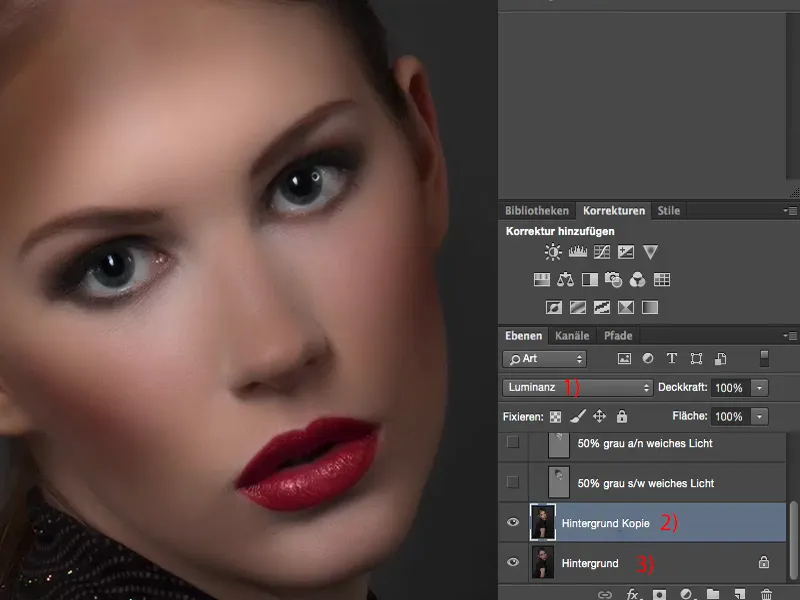The width and height of the screenshot is (800, 600).
Task: Show the 50% grau a/n weiches Licht layer
Action: click(x=513, y=443)
